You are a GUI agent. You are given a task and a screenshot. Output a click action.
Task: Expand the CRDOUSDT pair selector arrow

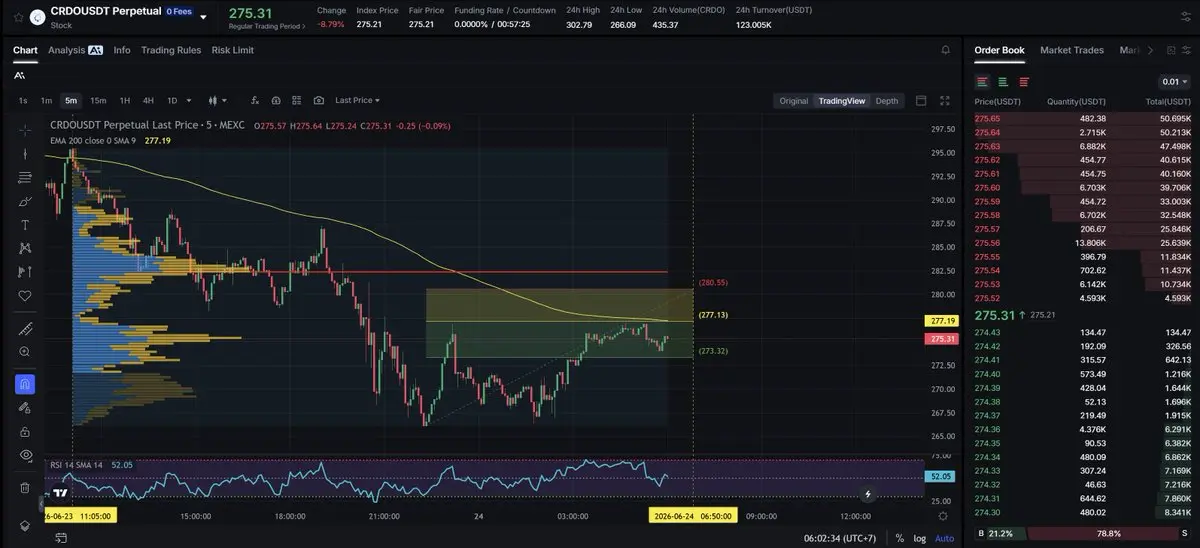[204, 17]
